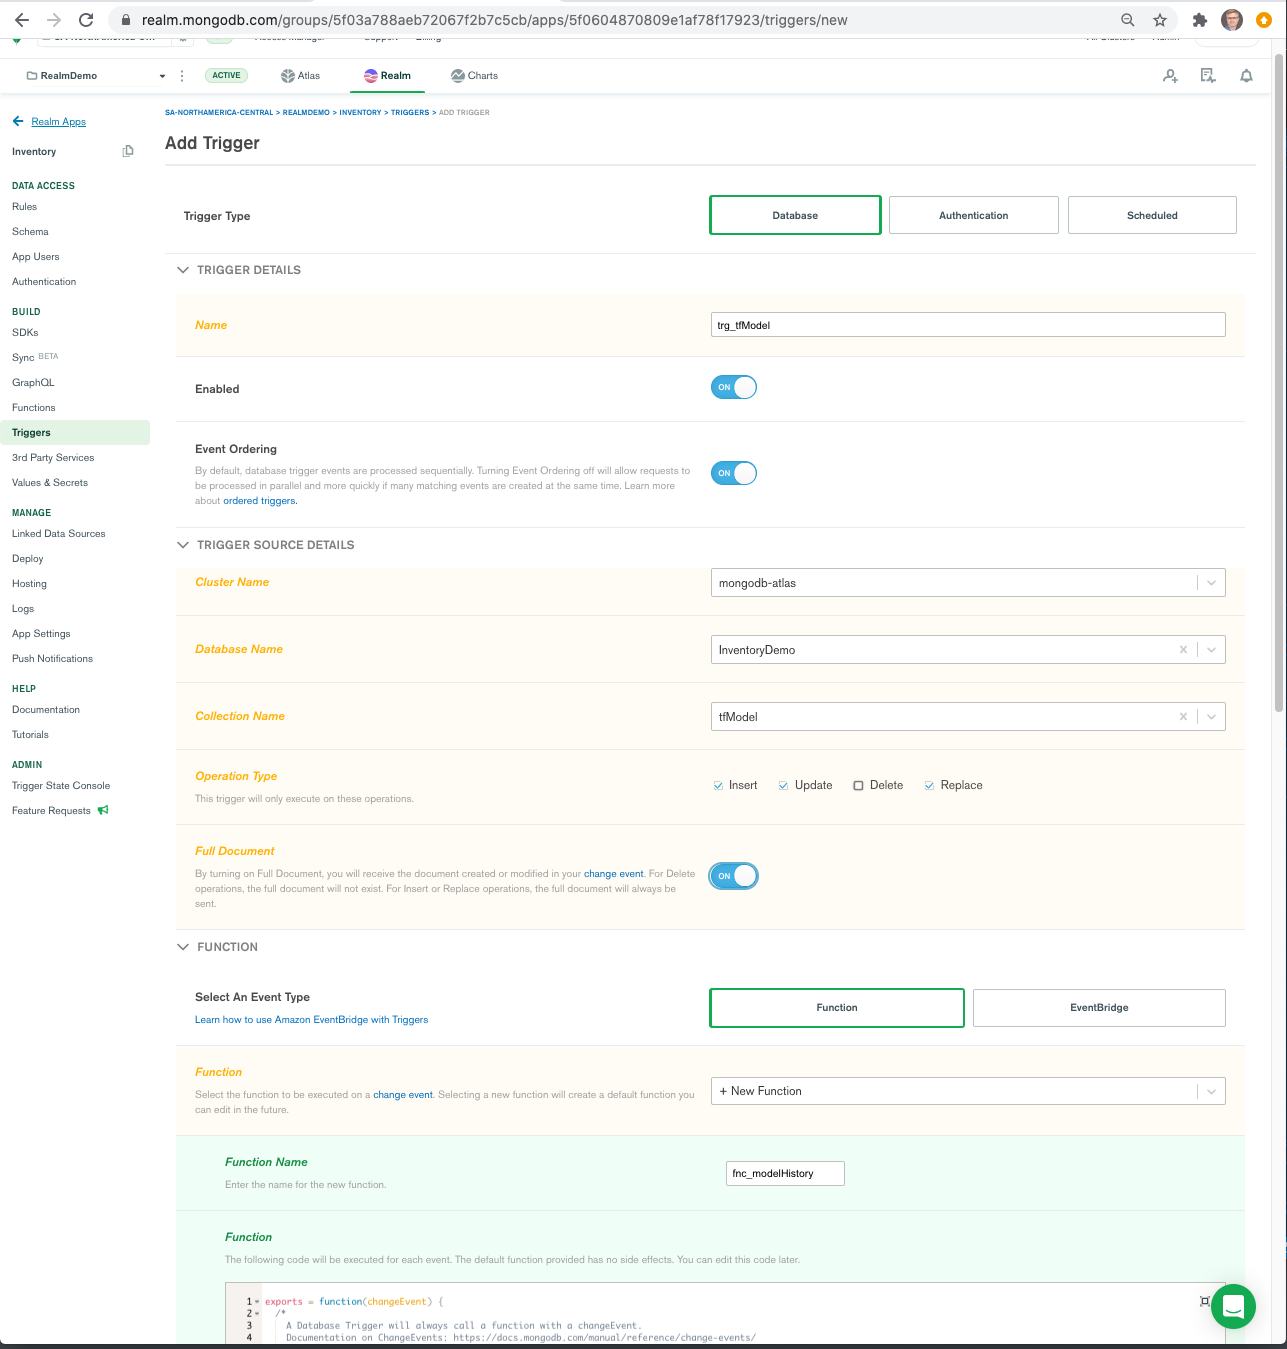Open the activity feed icon
Screen dimensions: 1287x1349
pyautogui.click(x=1208, y=76)
